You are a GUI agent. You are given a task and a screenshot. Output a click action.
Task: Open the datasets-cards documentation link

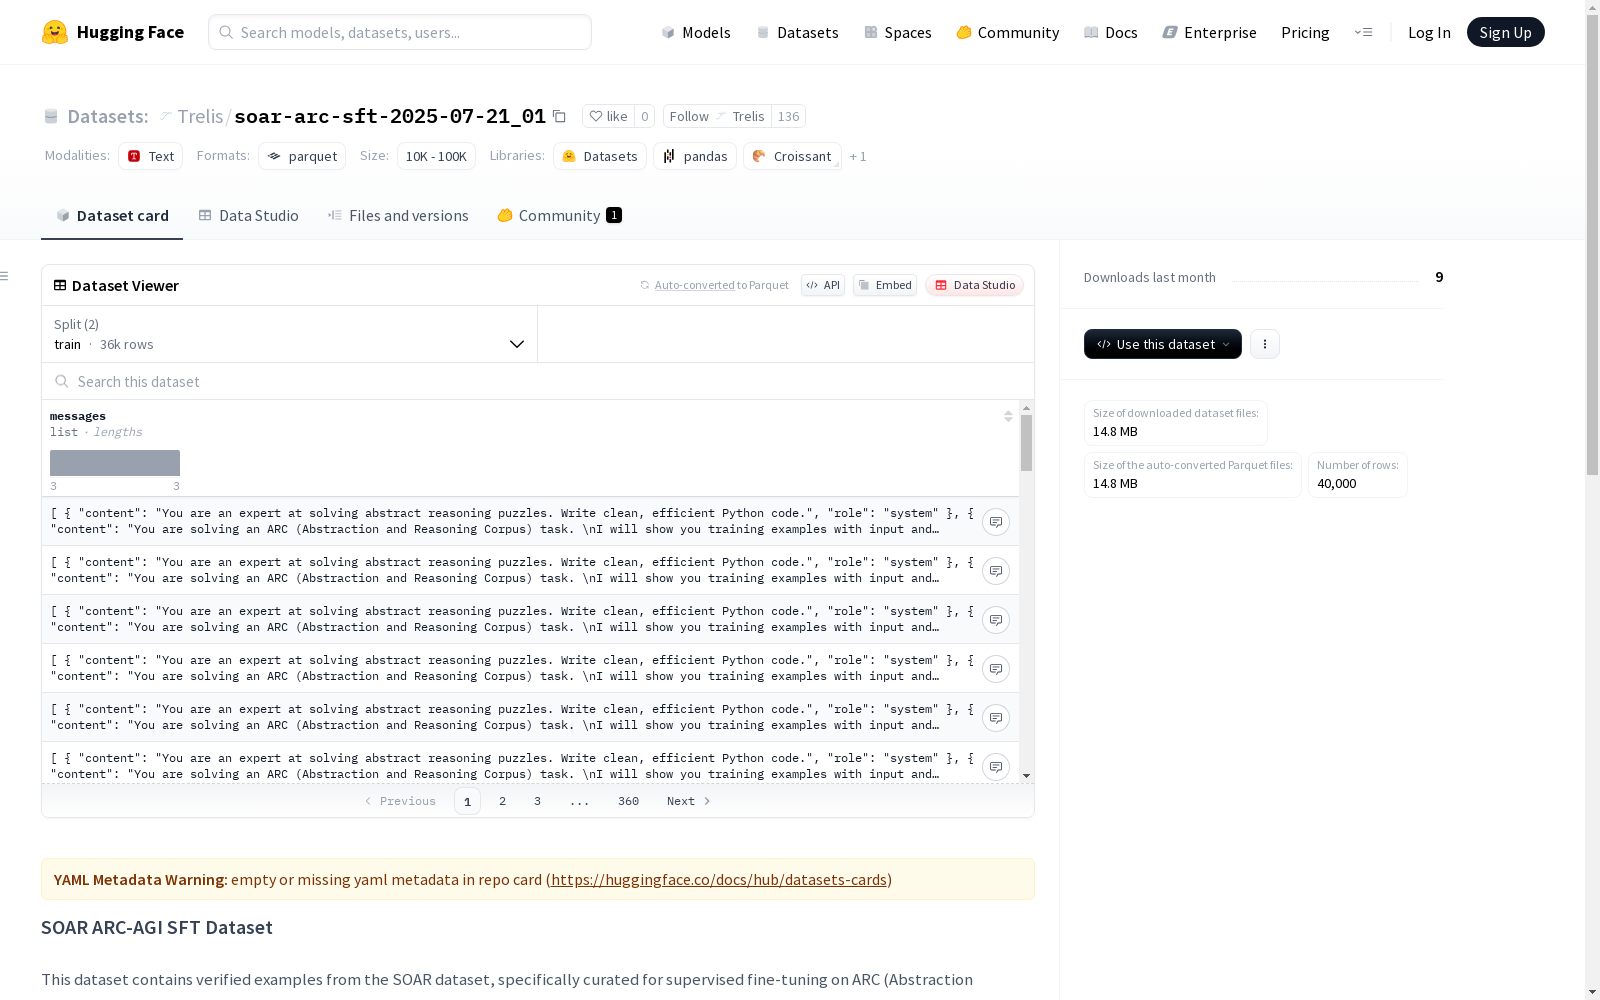click(719, 880)
